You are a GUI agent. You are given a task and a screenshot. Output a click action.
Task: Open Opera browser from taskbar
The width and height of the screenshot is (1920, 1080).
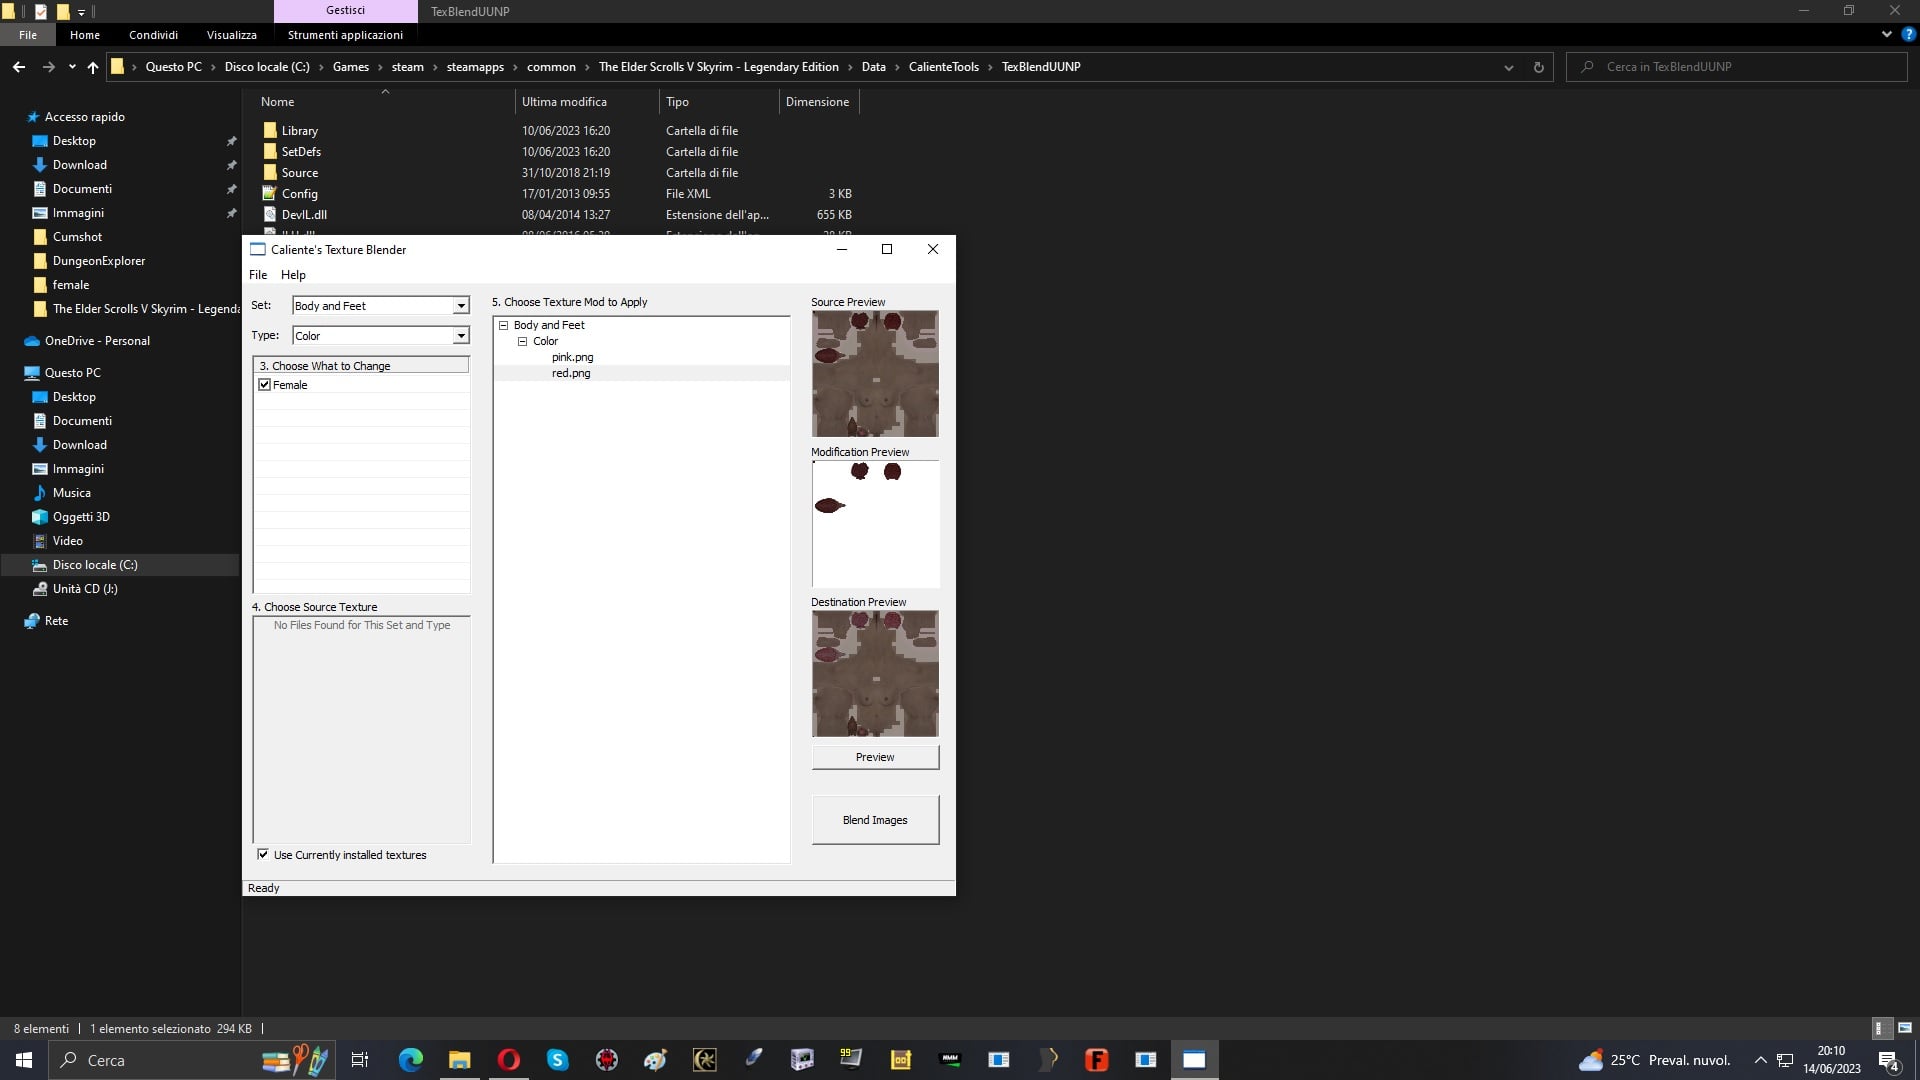click(x=509, y=1060)
